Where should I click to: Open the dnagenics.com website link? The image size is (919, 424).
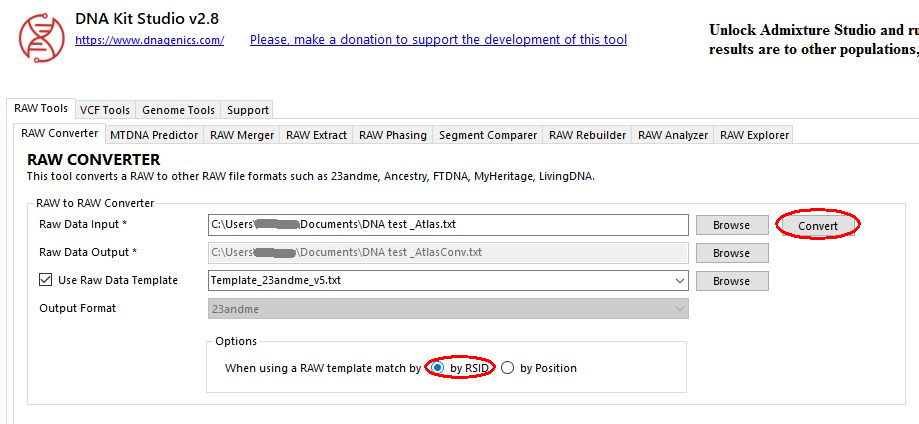point(150,40)
